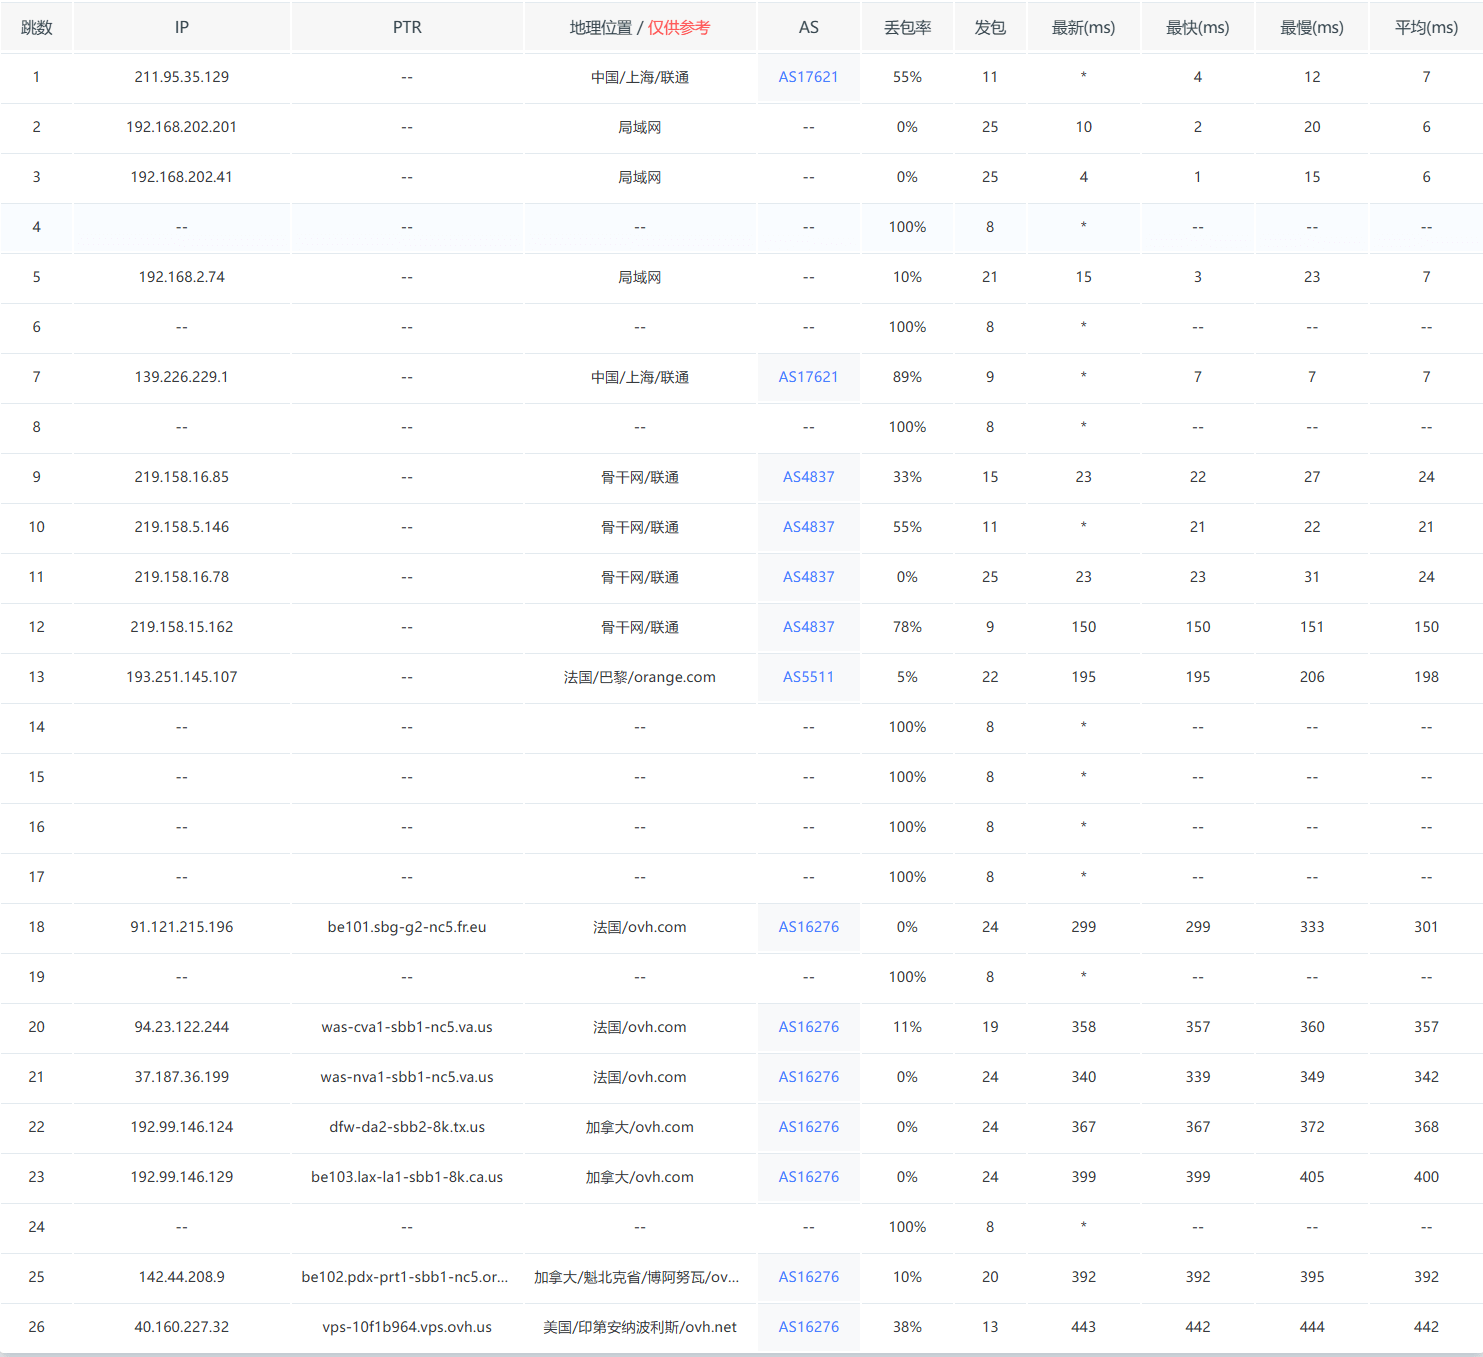Open AS4837 link at hop 12
The width and height of the screenshot is (1483, 1357).
click(x=808, y=627)
